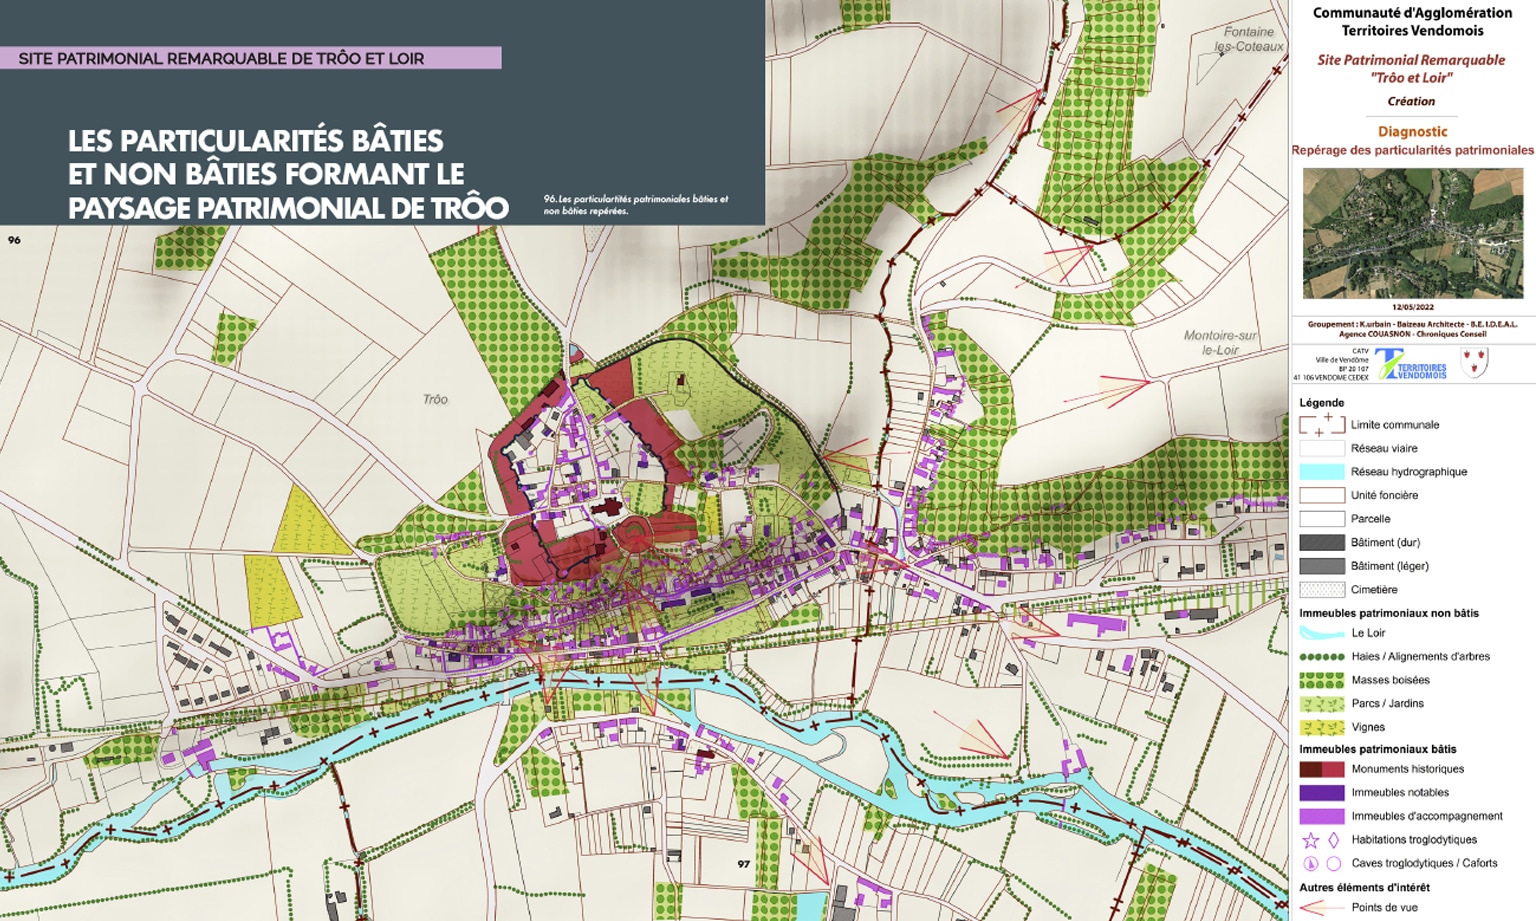
Task: Click the figure 96 caption text
Action: click(x=635, y=205)
